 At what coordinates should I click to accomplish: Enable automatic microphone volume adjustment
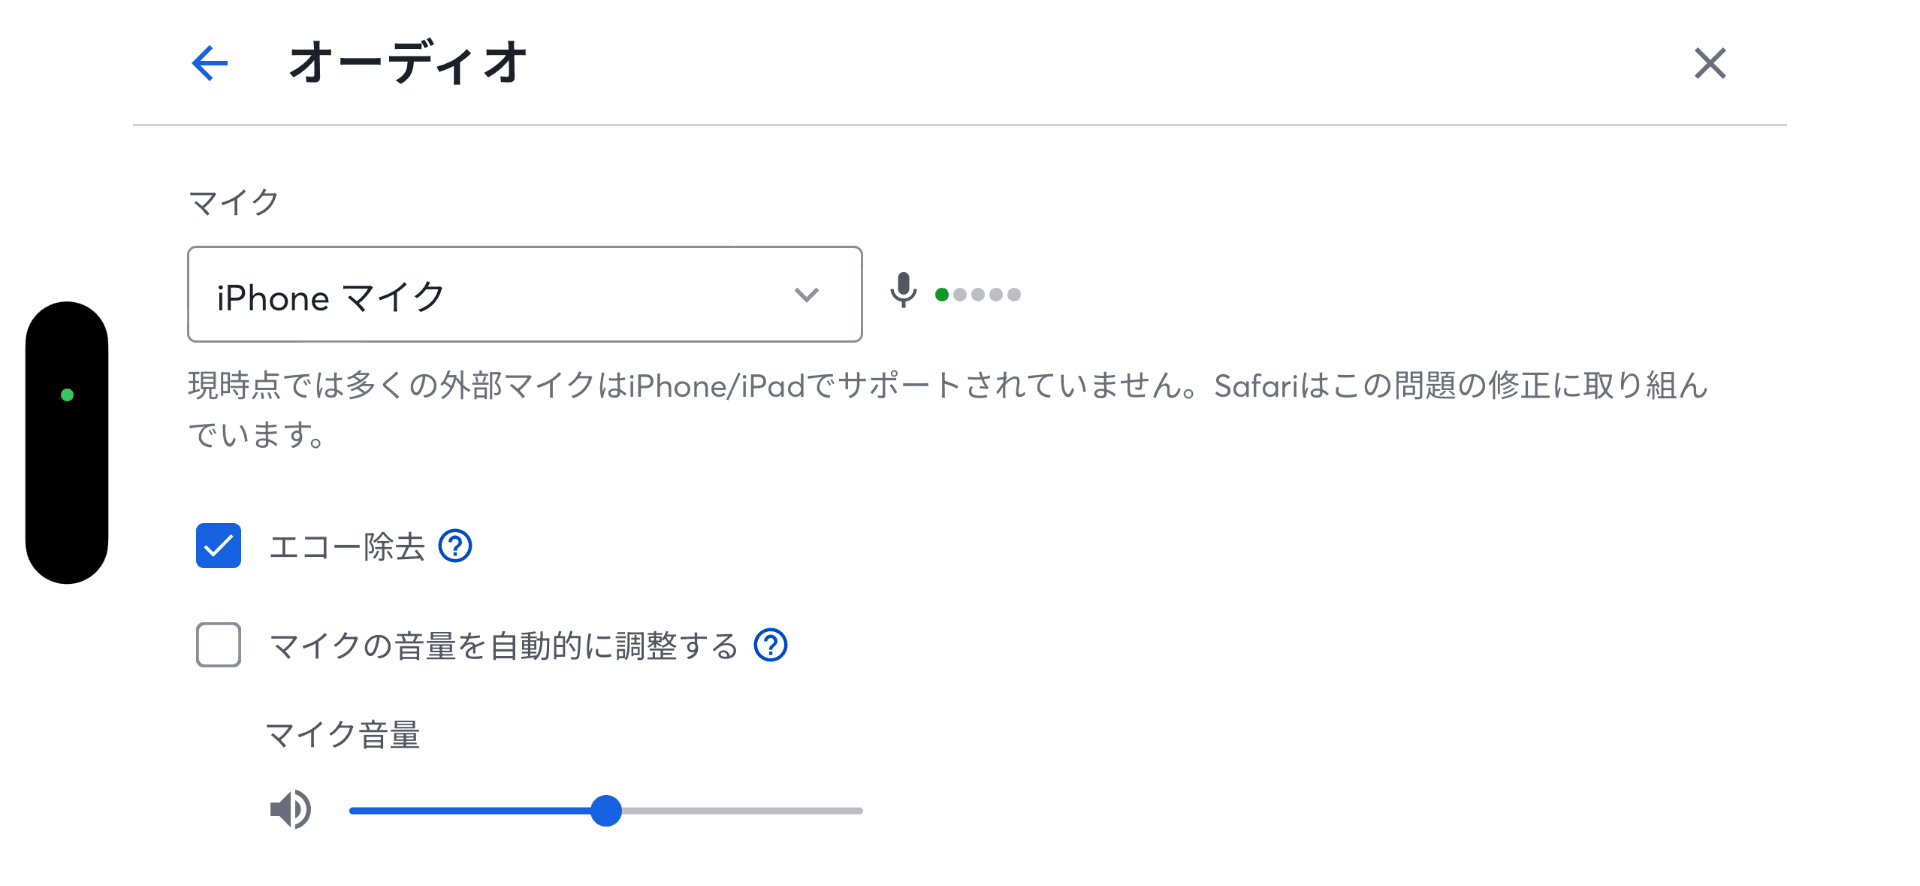coord(218,646)
